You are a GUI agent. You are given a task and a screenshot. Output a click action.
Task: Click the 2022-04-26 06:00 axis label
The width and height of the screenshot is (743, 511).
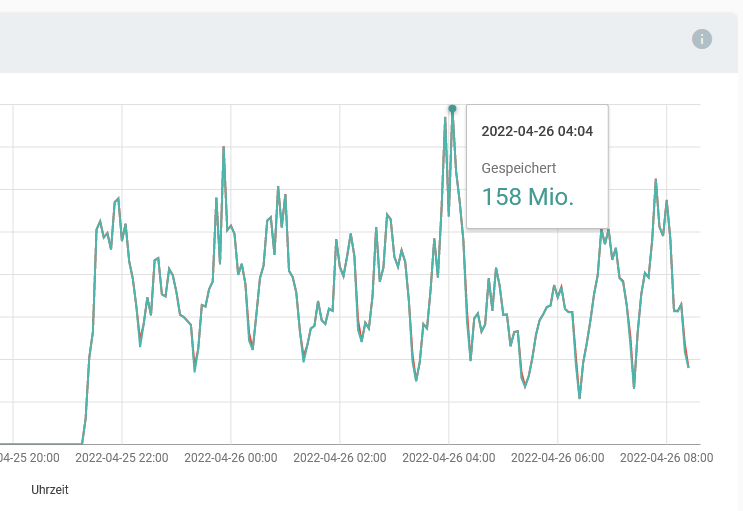click(x=558, y=457)
